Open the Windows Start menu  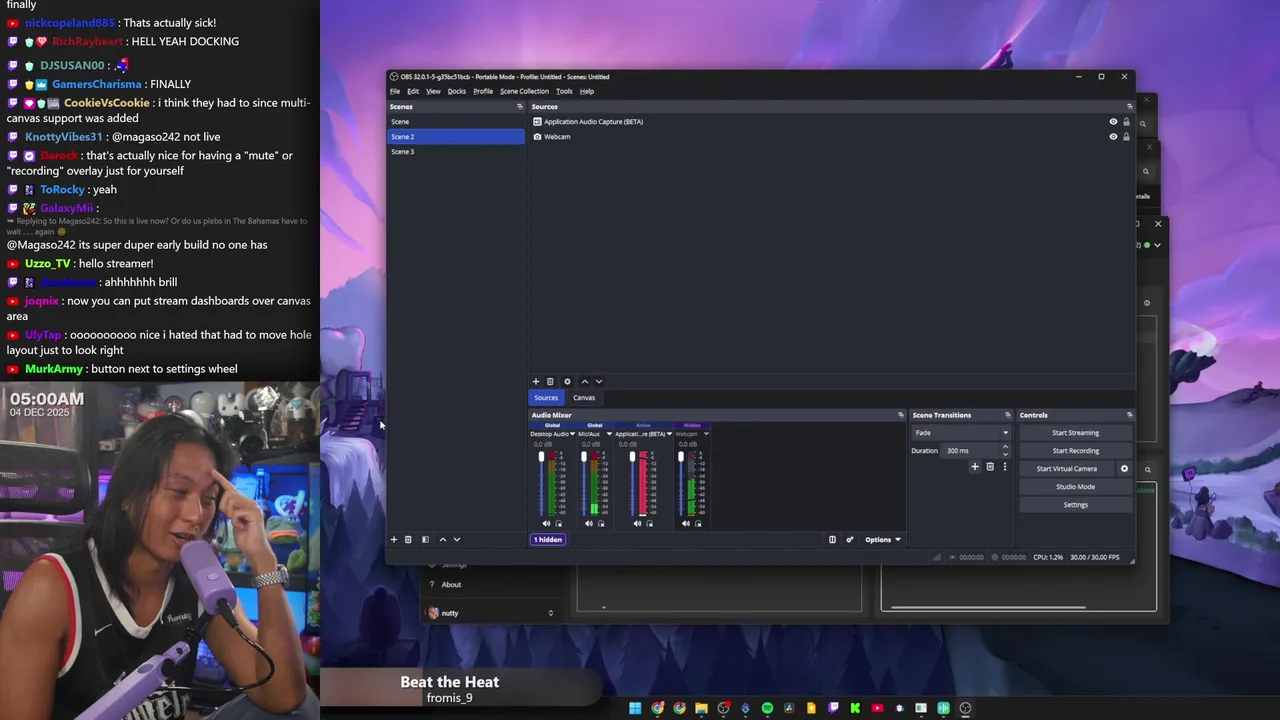[635, 708]
